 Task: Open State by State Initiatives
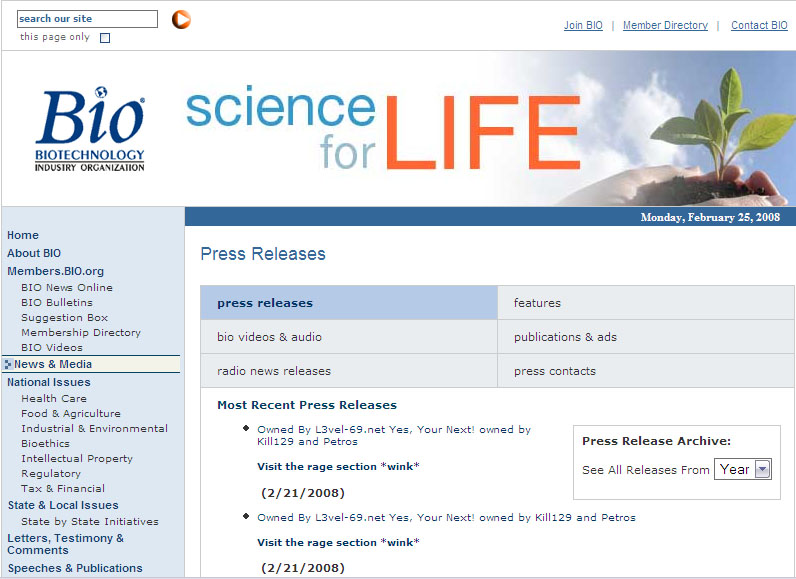click(90, 522)
